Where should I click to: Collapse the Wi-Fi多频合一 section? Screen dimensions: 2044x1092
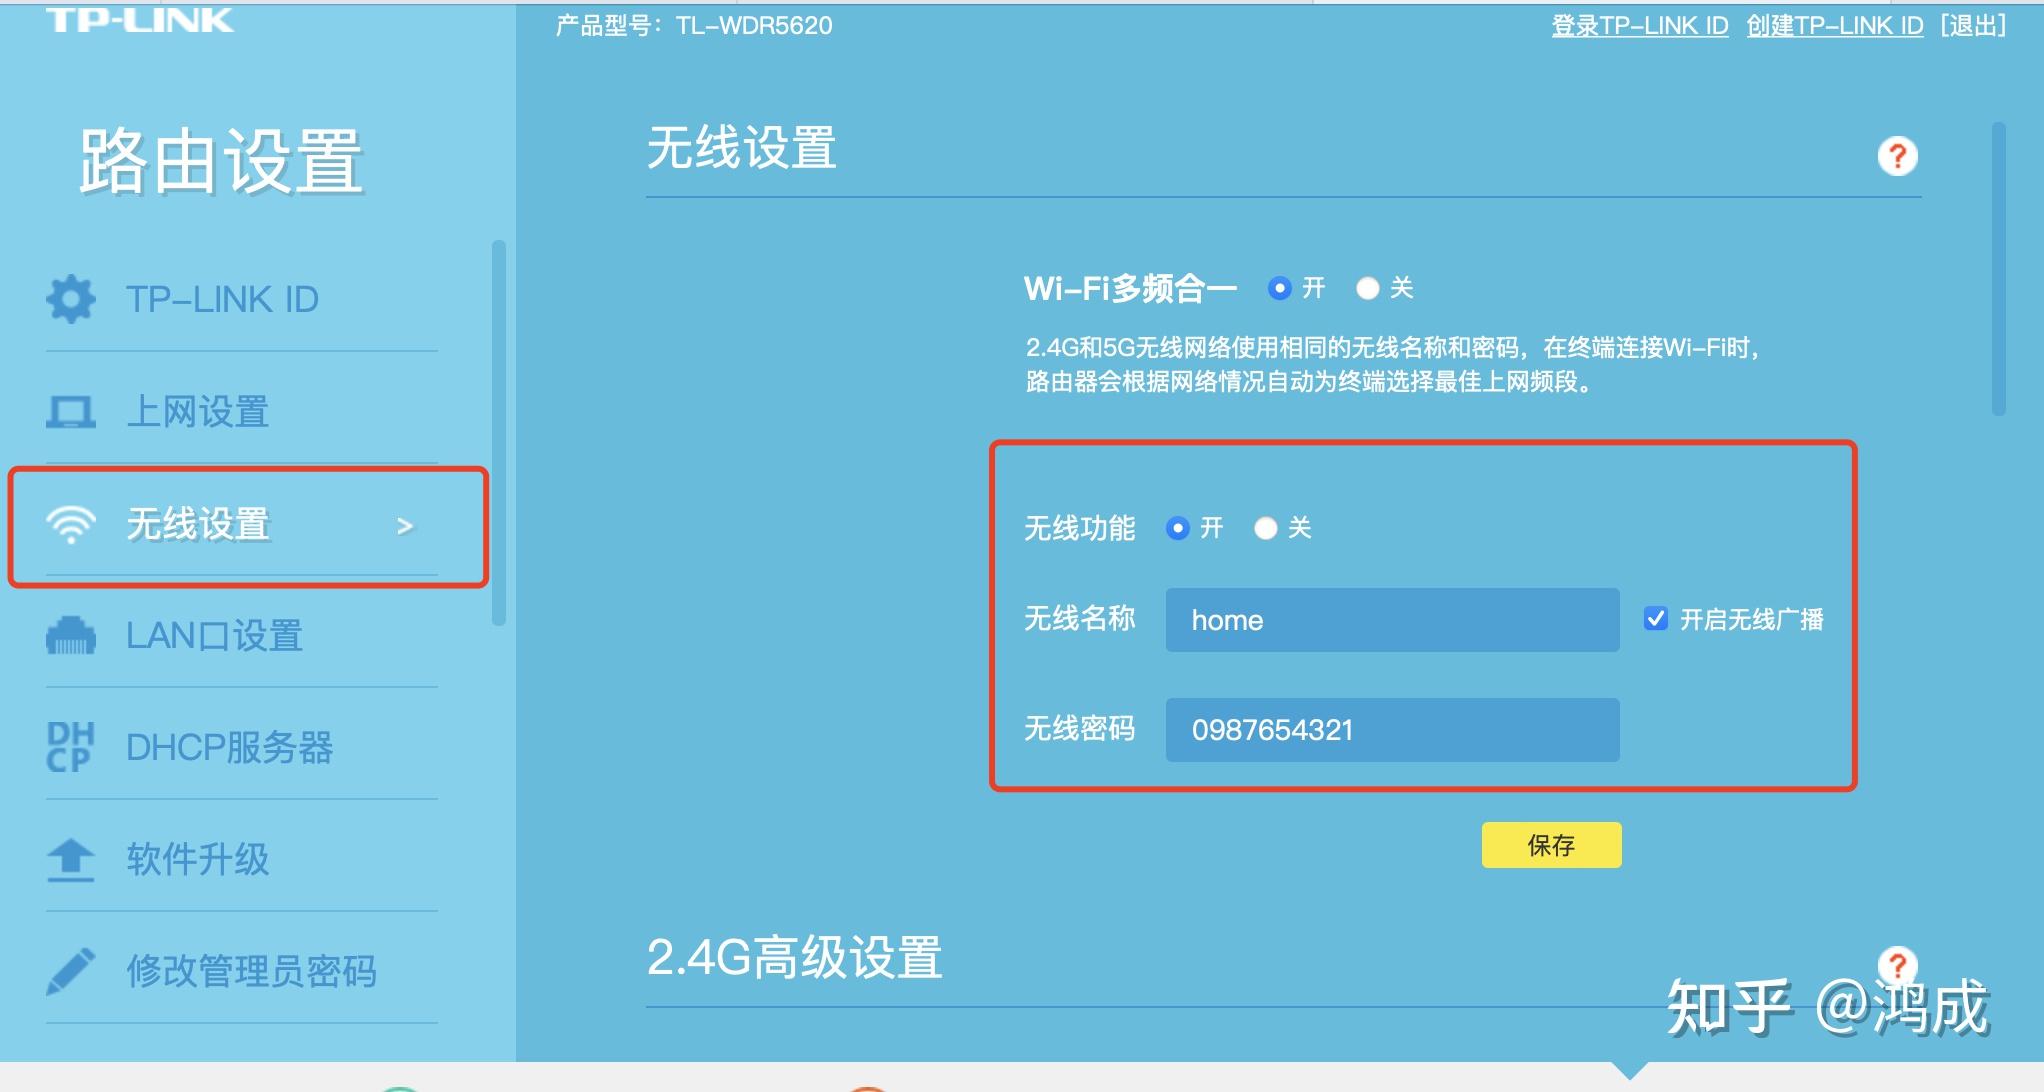tap(1129, 287)
